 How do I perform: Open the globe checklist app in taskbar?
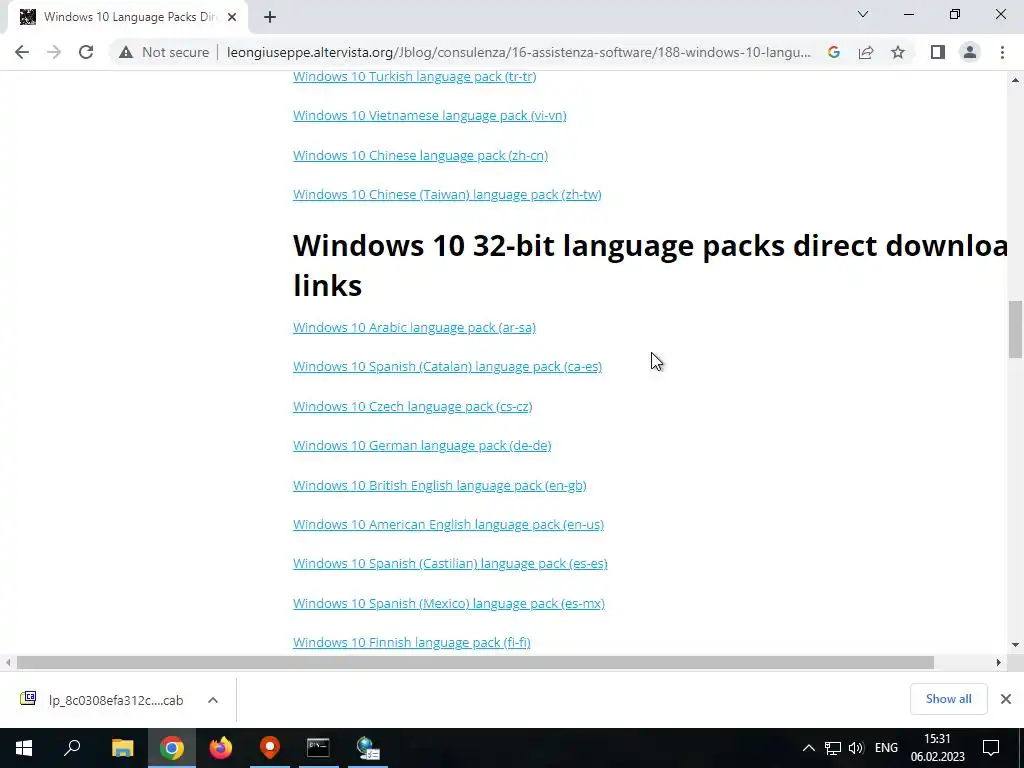point(368,748)
